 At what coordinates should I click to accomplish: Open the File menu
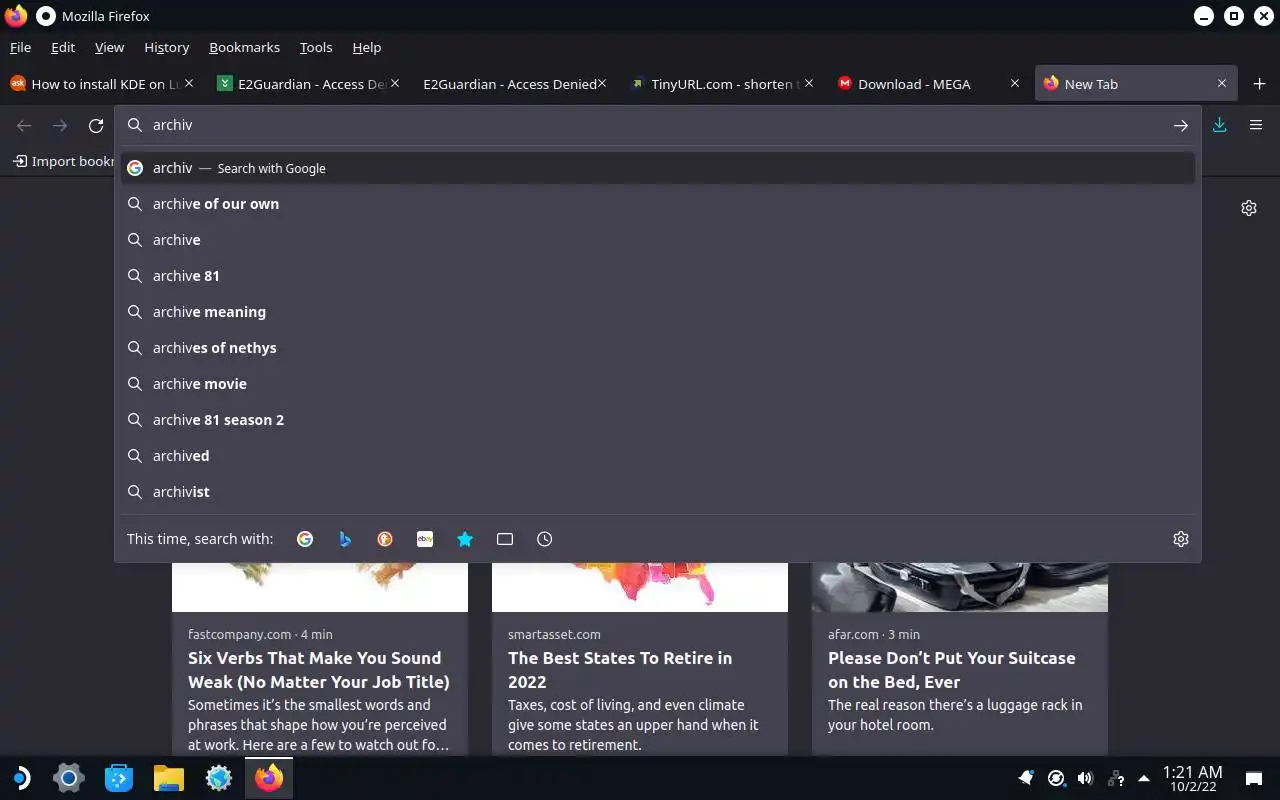[20, 47]
